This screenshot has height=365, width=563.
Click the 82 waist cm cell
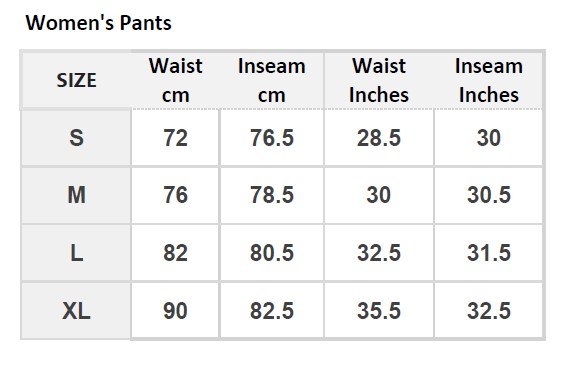176,253
